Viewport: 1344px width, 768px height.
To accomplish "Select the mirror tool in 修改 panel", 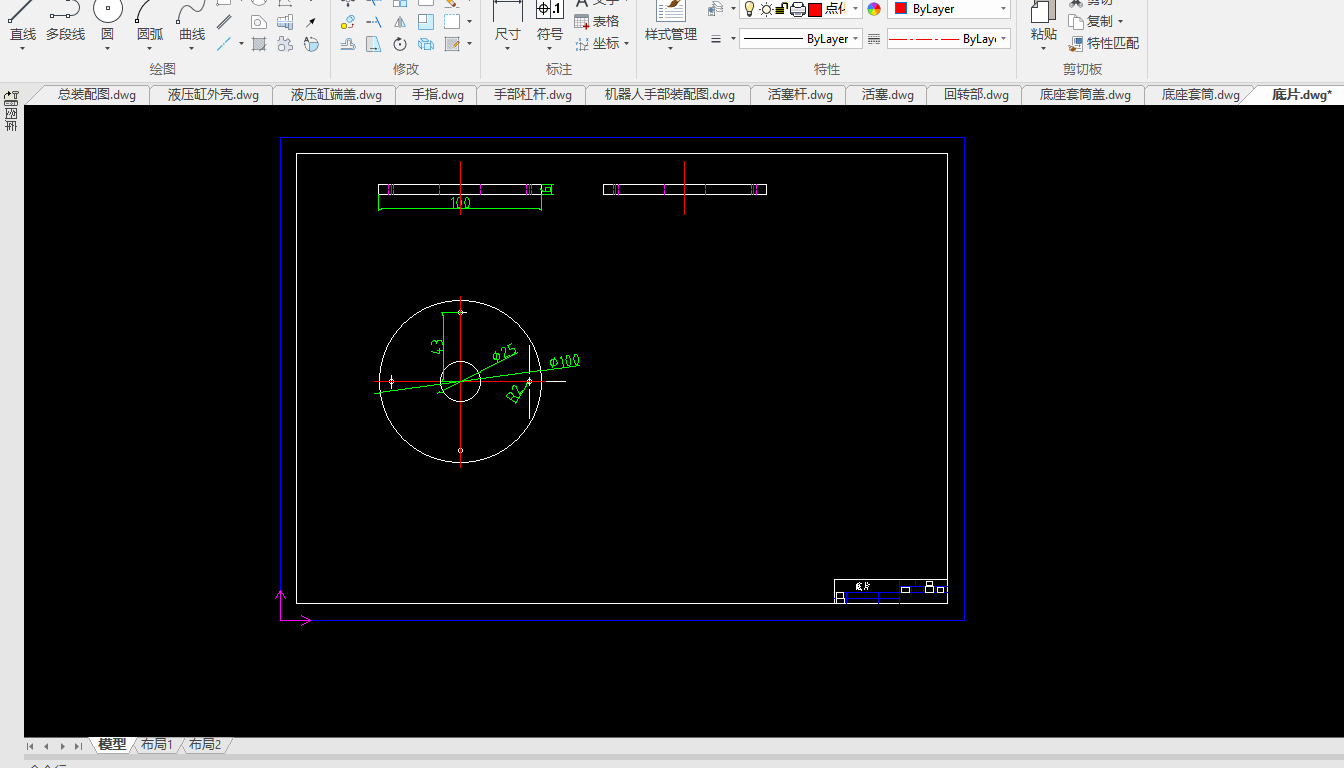I will pyautogui.click(x=400, y=22).
